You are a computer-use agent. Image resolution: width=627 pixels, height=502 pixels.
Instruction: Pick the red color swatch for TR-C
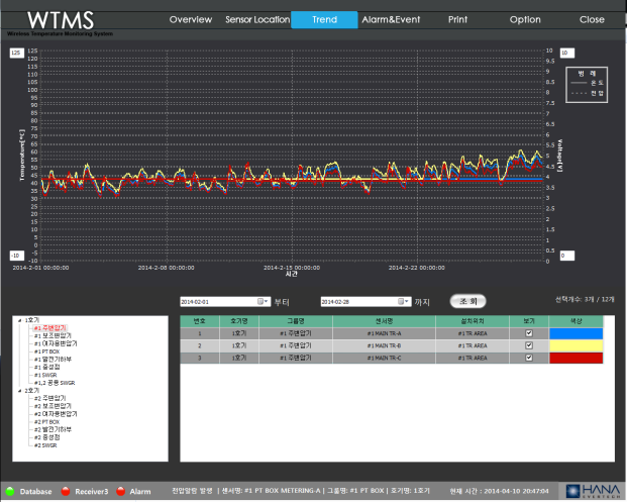point(576,357)
